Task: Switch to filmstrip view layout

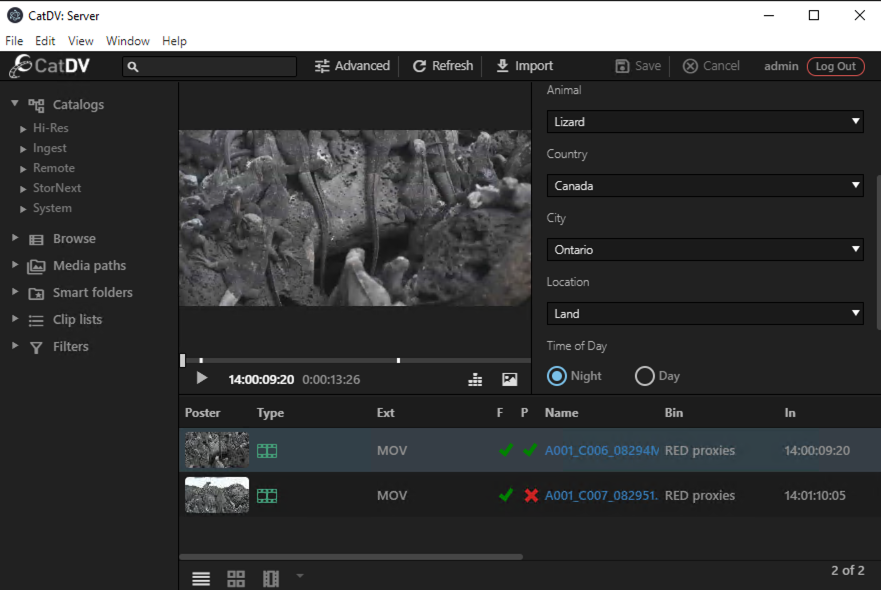Action: [271, 578]
